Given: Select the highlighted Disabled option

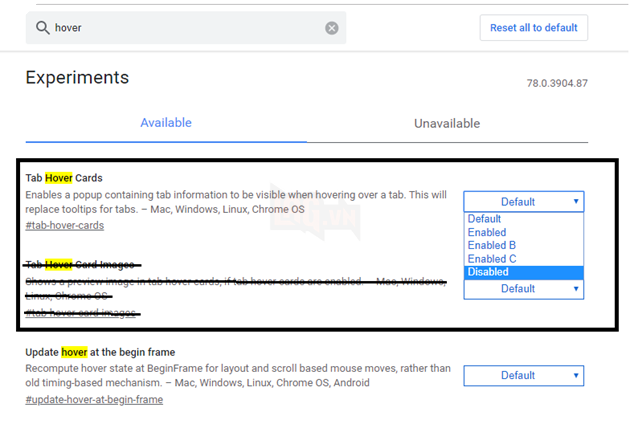Looking at the screenshot, I should tap(523, 272).
